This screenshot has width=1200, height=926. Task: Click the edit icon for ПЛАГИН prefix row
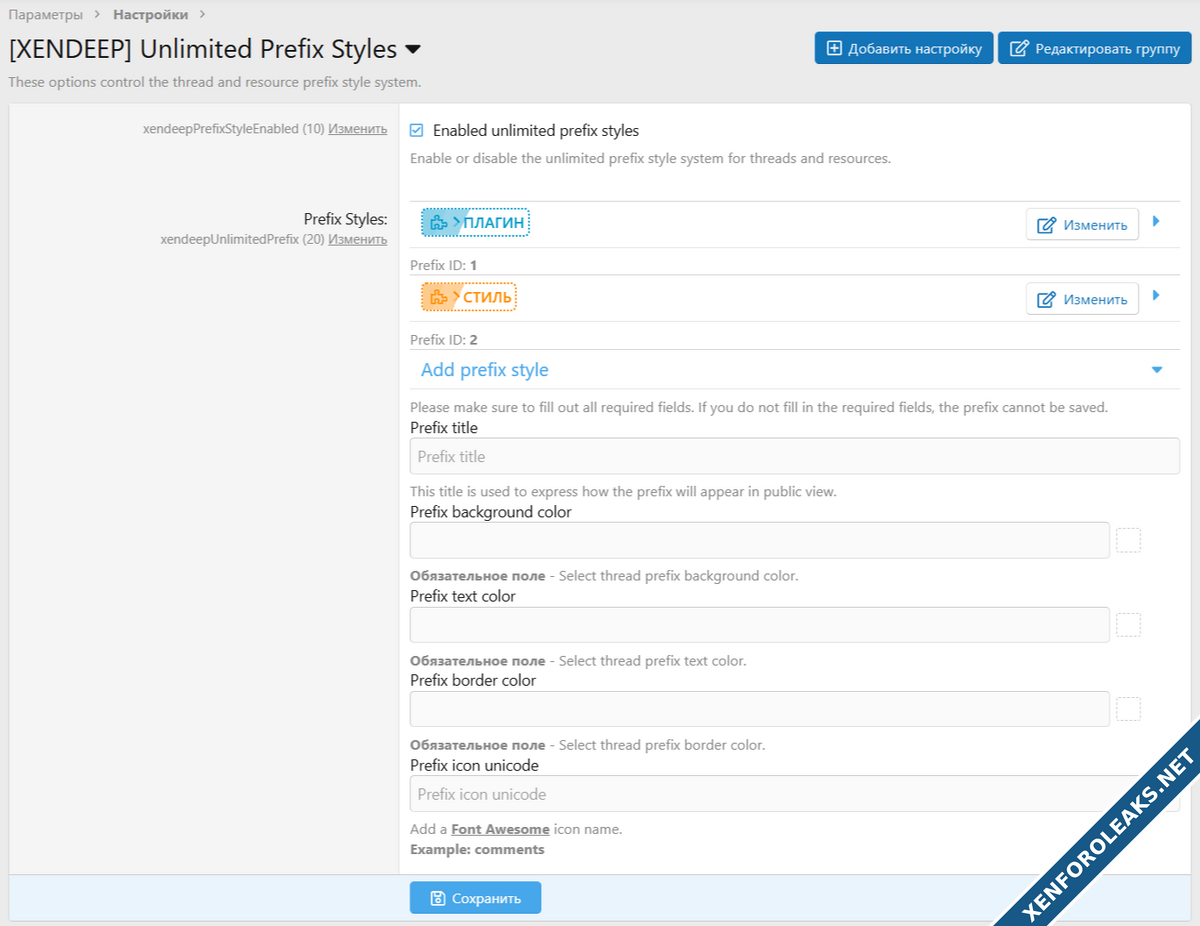(1046, 225)
